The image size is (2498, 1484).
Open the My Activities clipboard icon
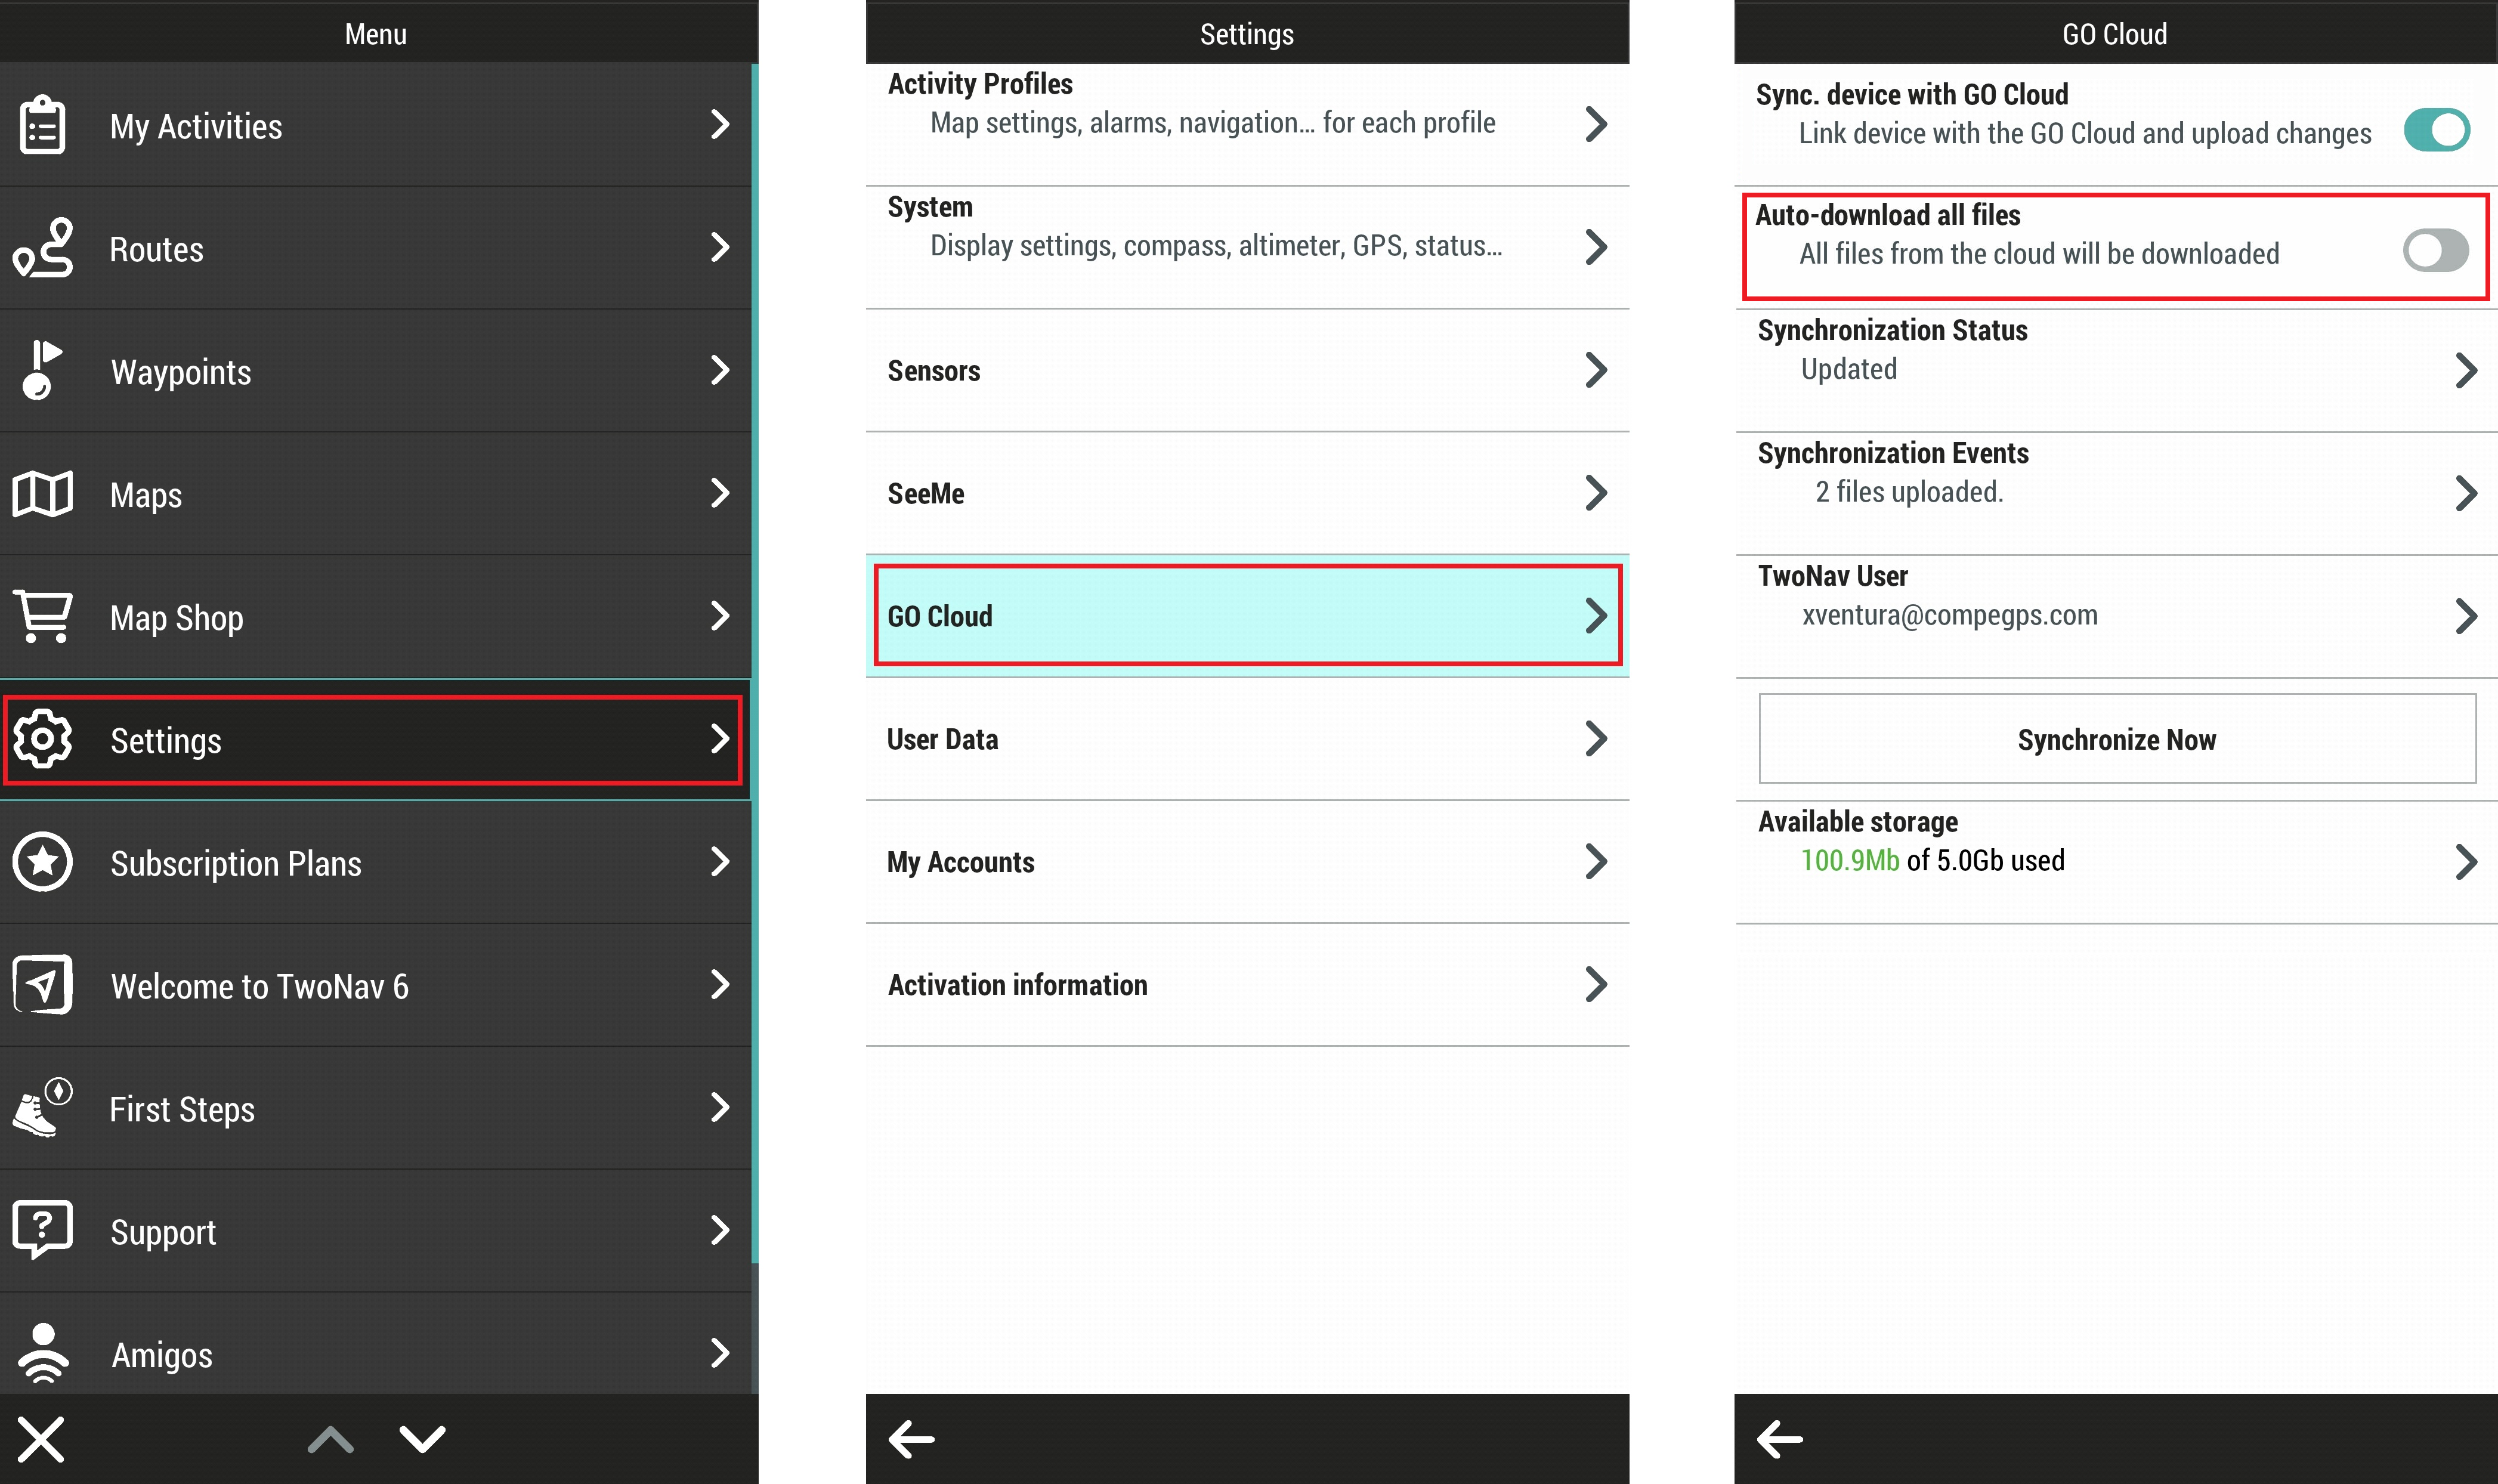[x=42, y=125]
